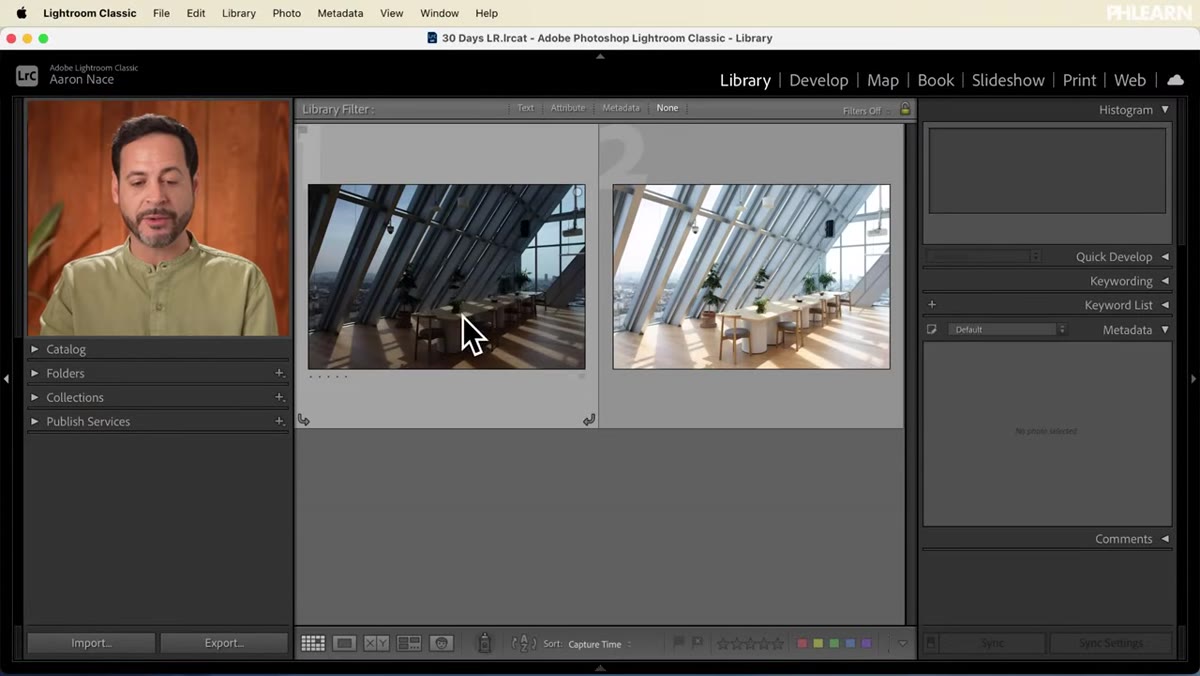
Task: Click the metadata preset edit icon
Action: pyautogui.click(x=932, y=329)
